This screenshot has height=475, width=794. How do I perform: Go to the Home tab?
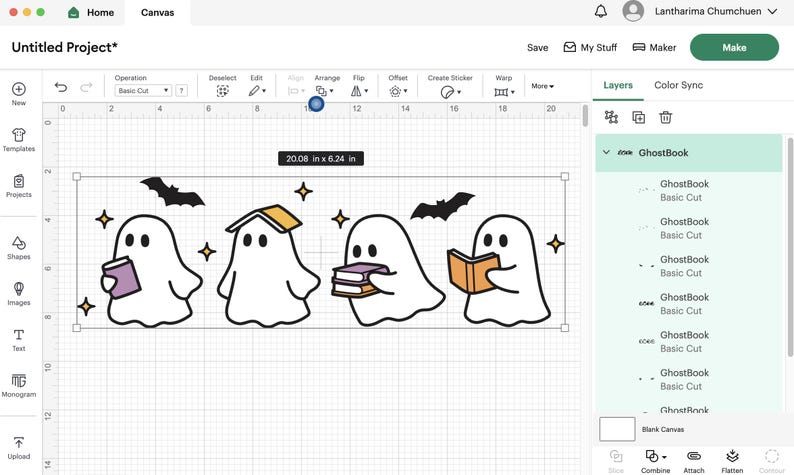pos(91,13)
